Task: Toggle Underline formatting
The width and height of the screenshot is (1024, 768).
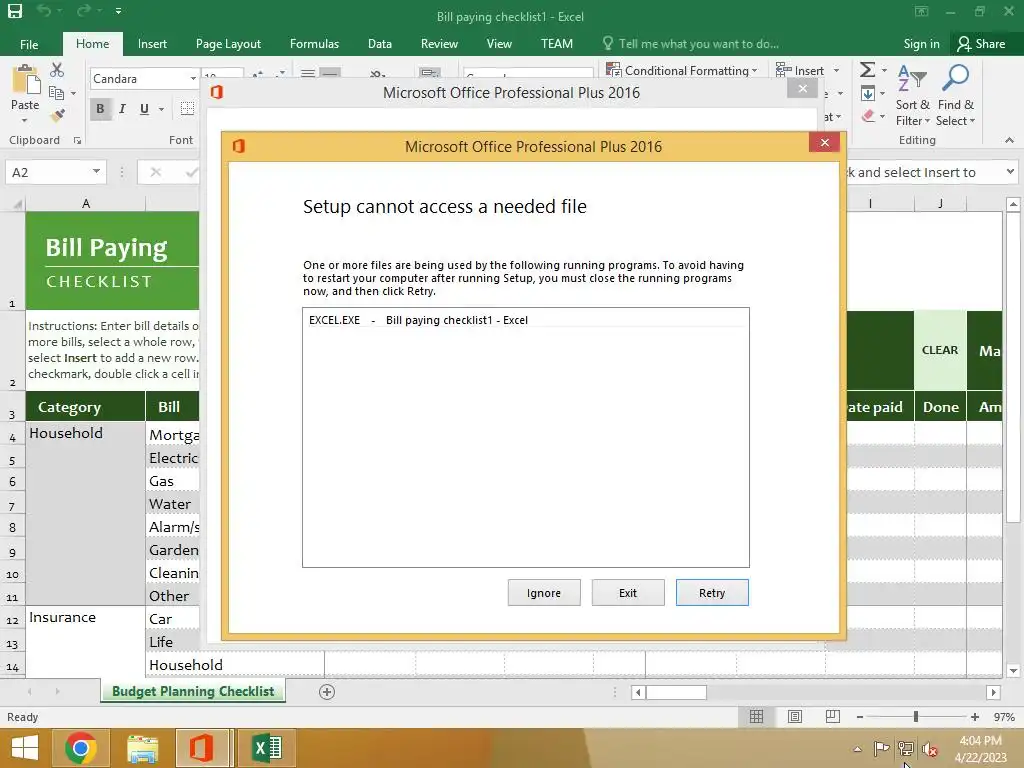Action: [x=144, y=109]
